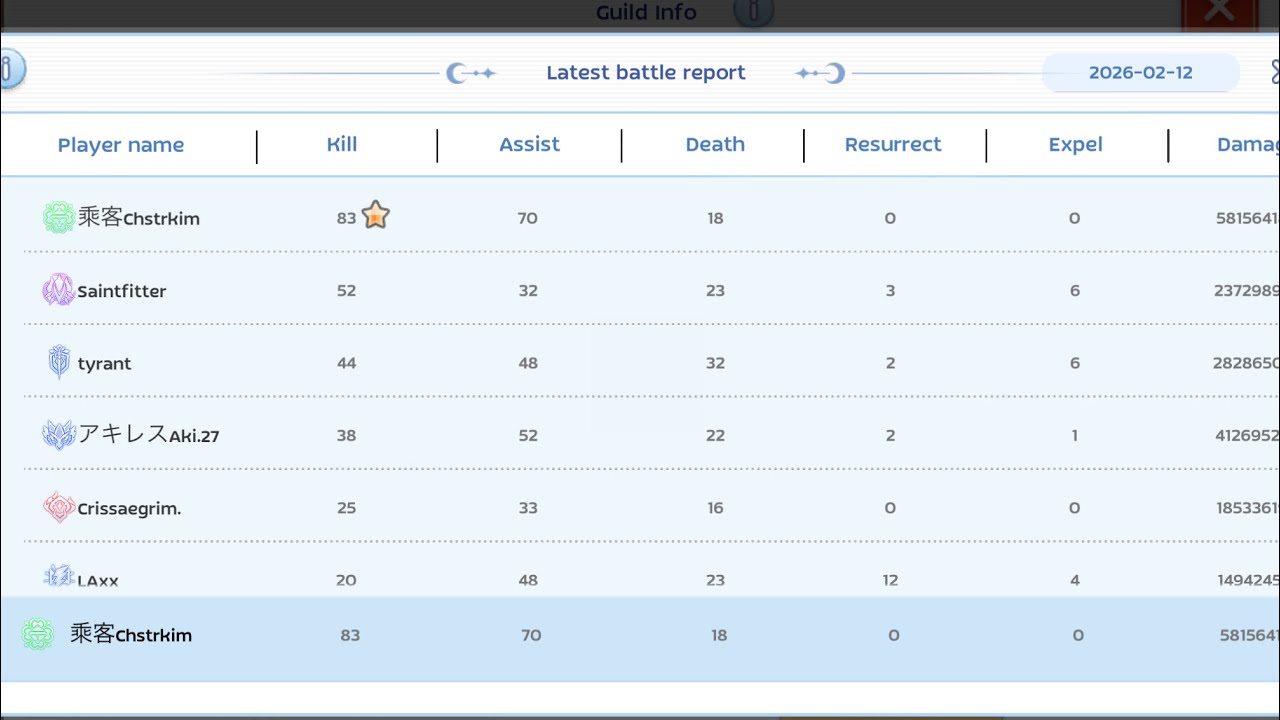The image size is (1280, 720).
Task: Click the green emblem next to 乘客Chstrkim in the list
Action: (x=58, y=218)
